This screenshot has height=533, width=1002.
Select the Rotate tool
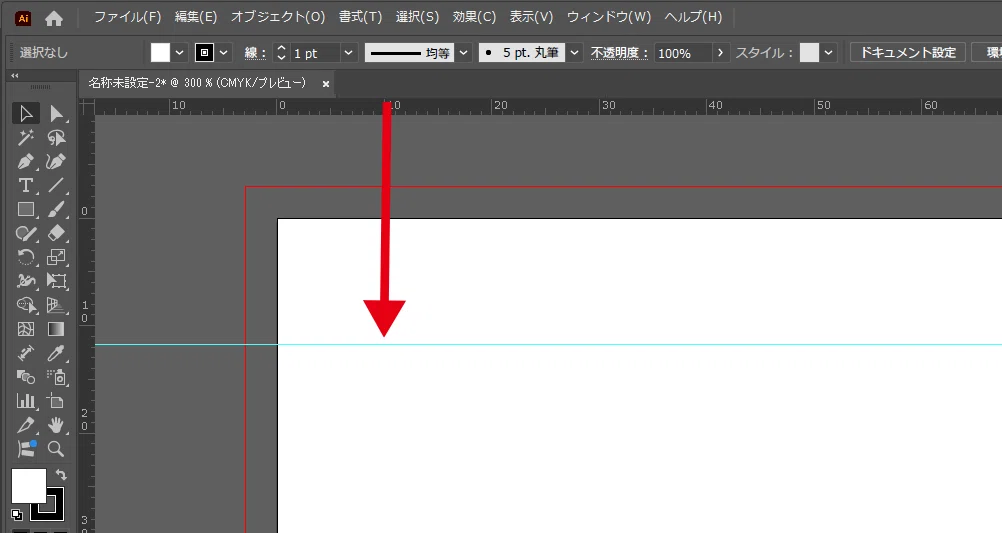tap(26, 258)
